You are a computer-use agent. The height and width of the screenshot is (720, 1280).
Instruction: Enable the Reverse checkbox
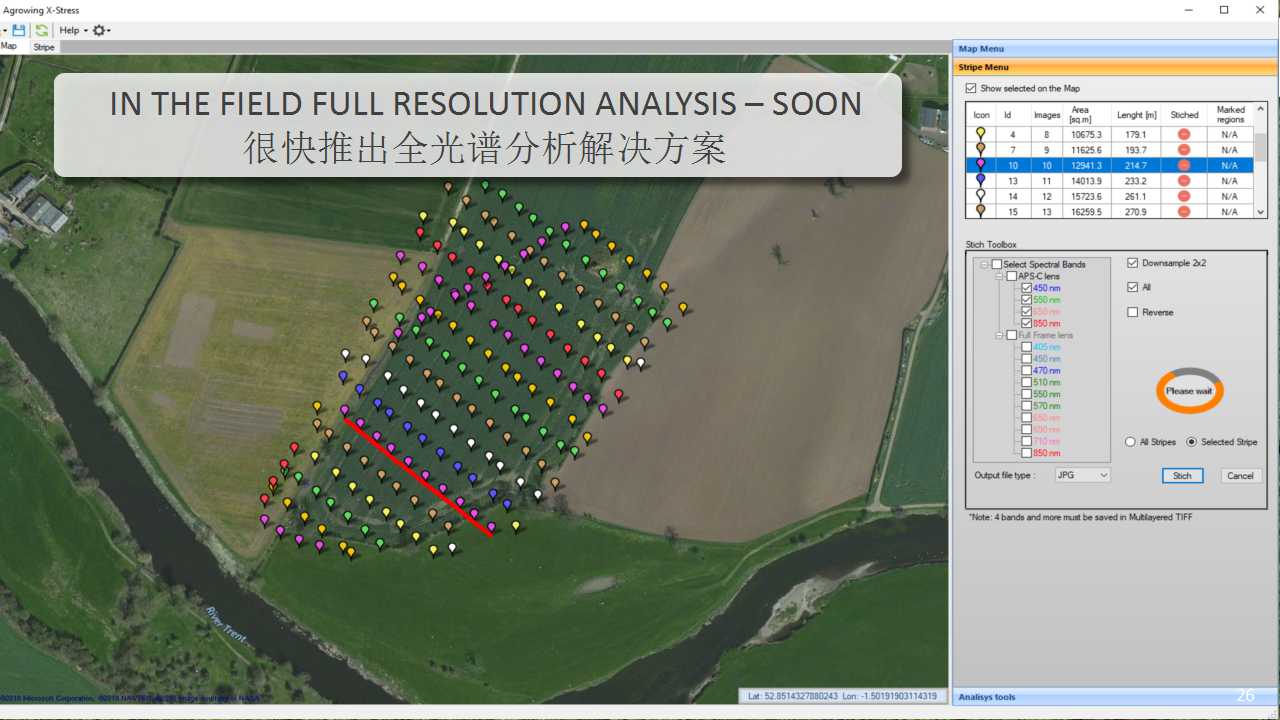tap(1132, 312)
